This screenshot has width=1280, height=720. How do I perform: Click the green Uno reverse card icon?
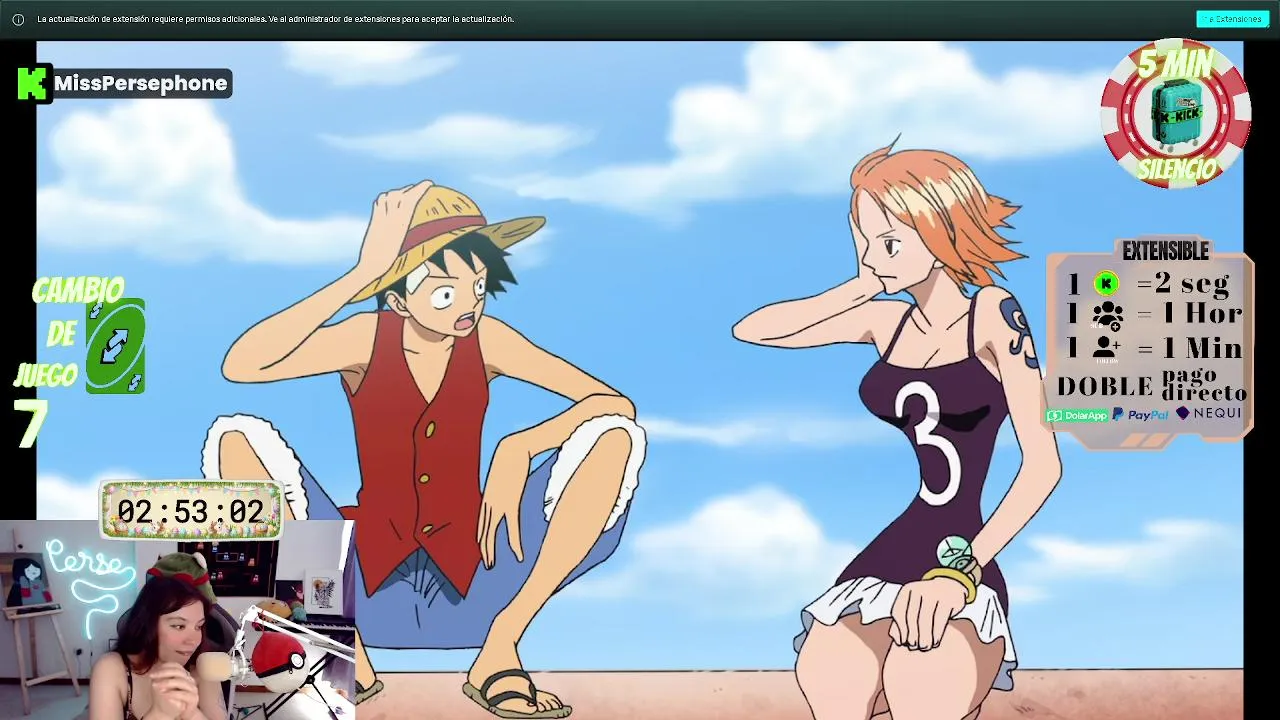115,346
